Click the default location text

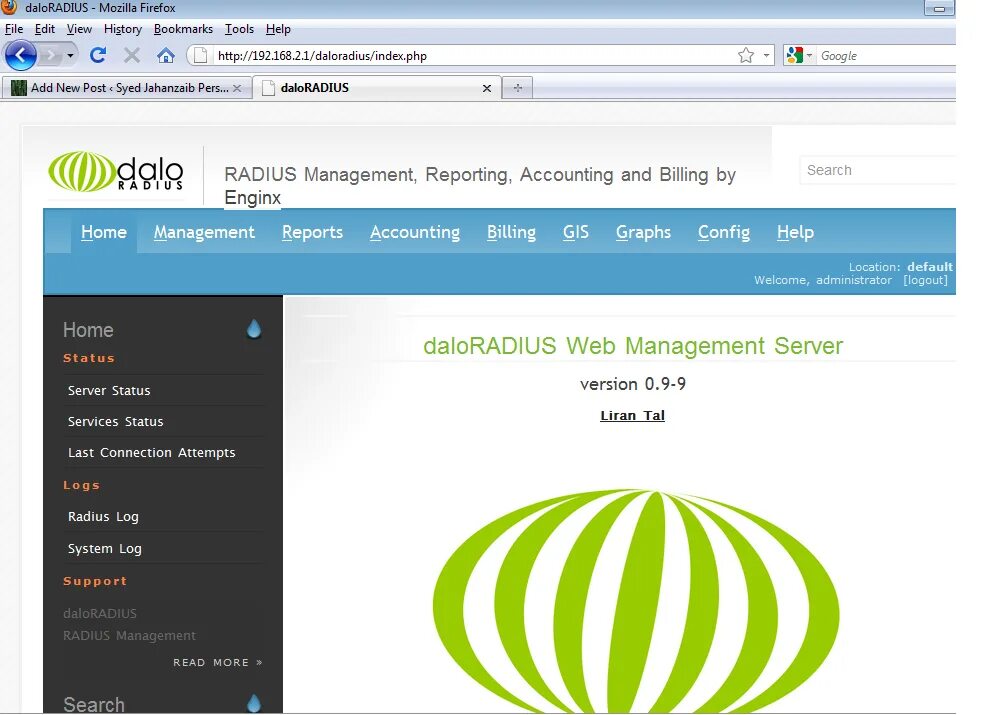point(929,267)
